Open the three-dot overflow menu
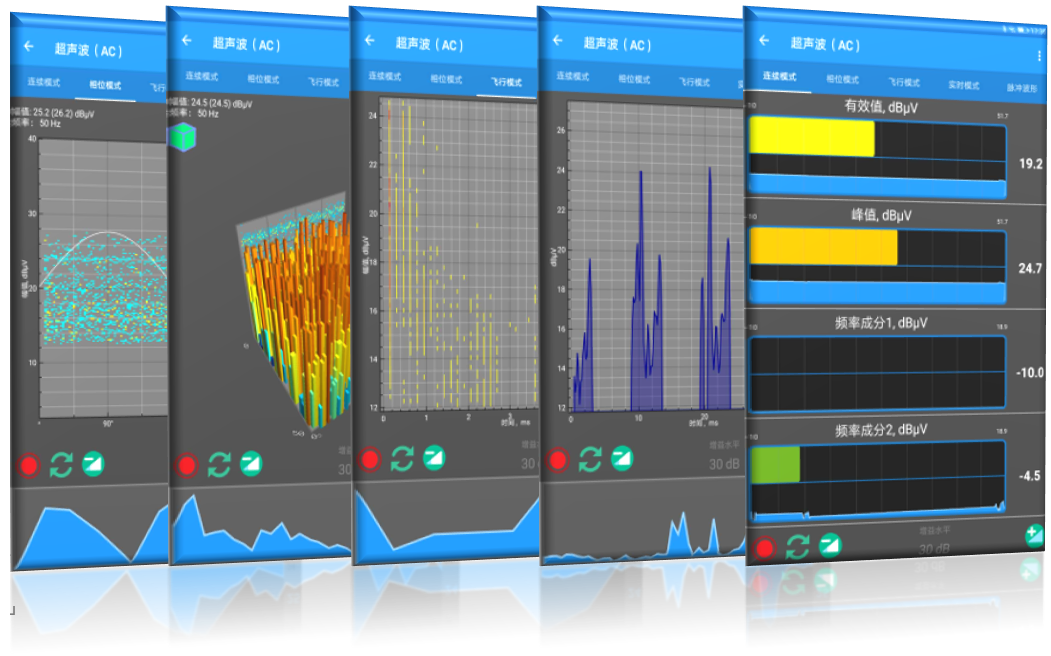The height and width of the screenshot is (656, 1051). click(1039, 54)
